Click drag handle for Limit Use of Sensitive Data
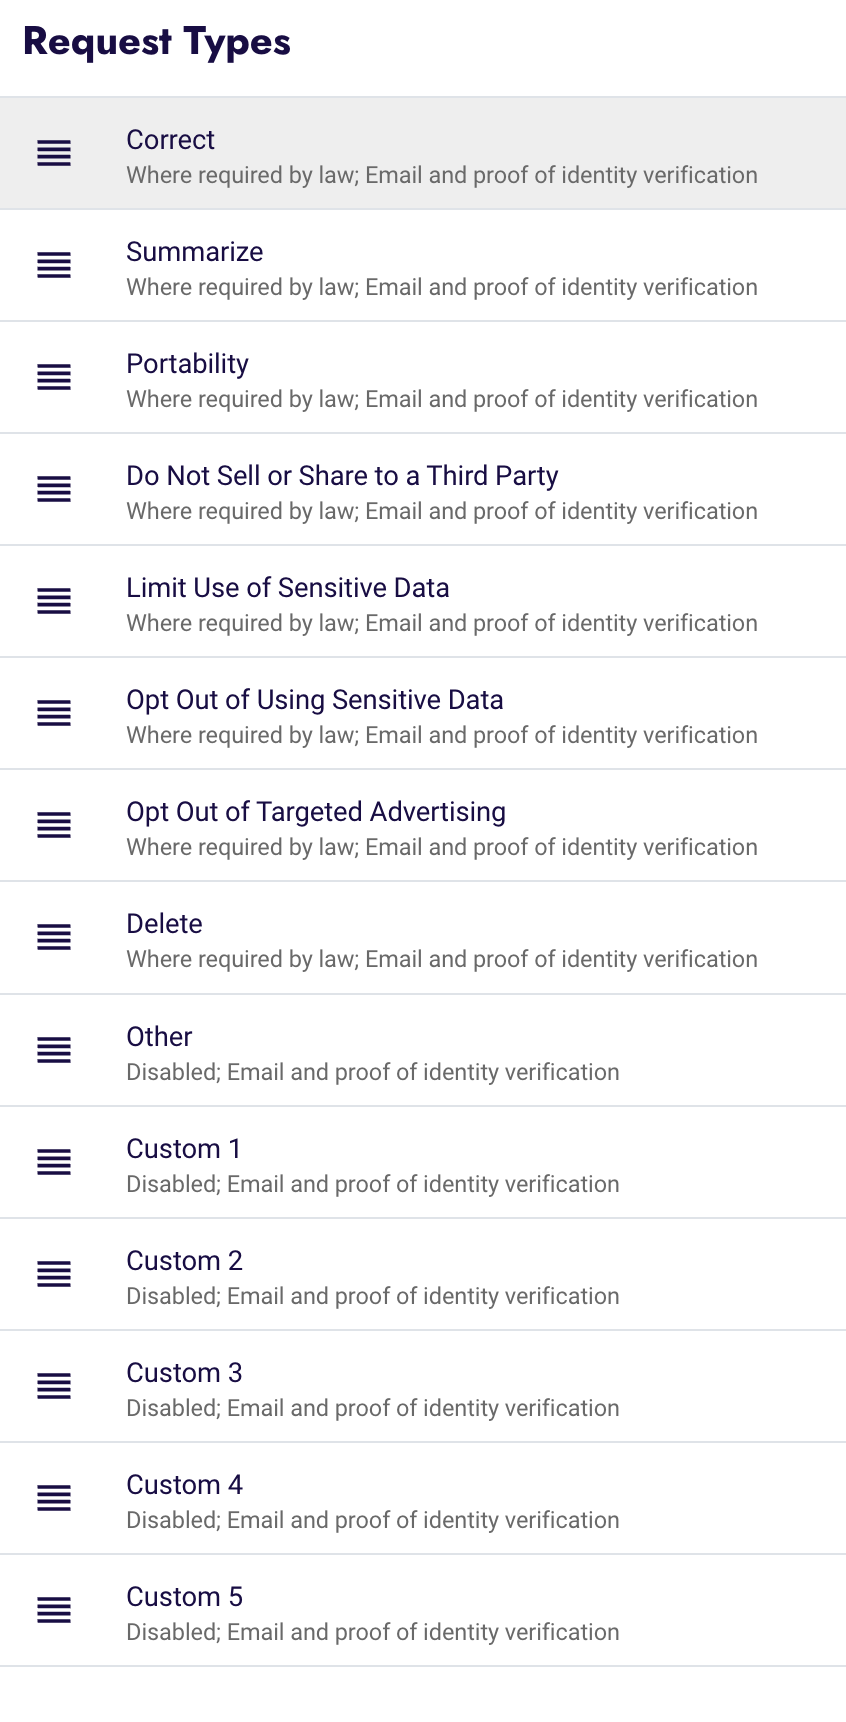Image resolution: width=846 pixels, height=1722 pixels. pyautogui.click(x=54, y=601)
